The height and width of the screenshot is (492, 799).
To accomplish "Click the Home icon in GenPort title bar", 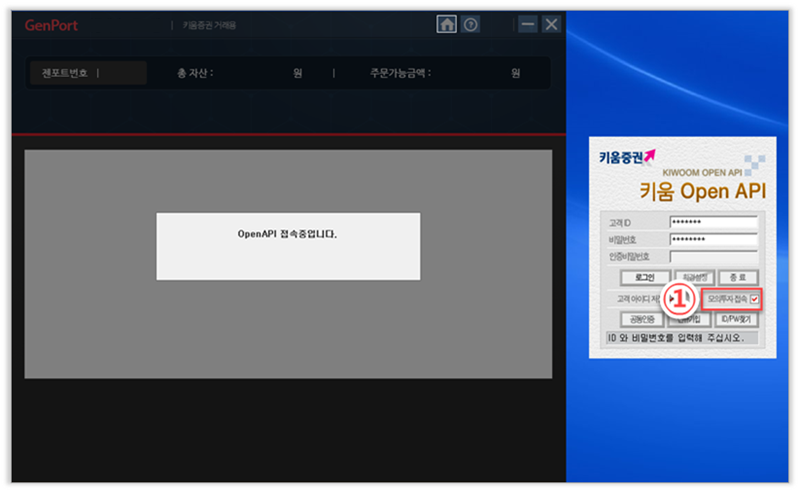I will point(447,24).
